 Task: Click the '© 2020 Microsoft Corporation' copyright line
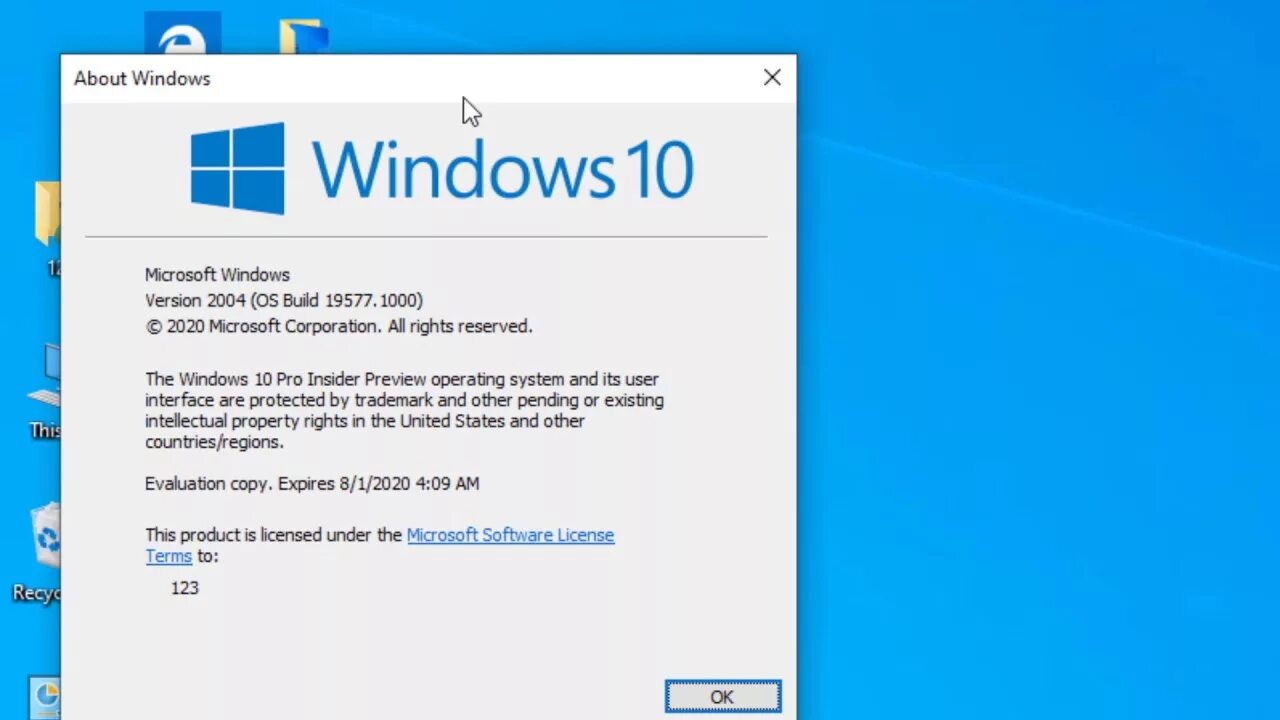(x=339, y=326)
